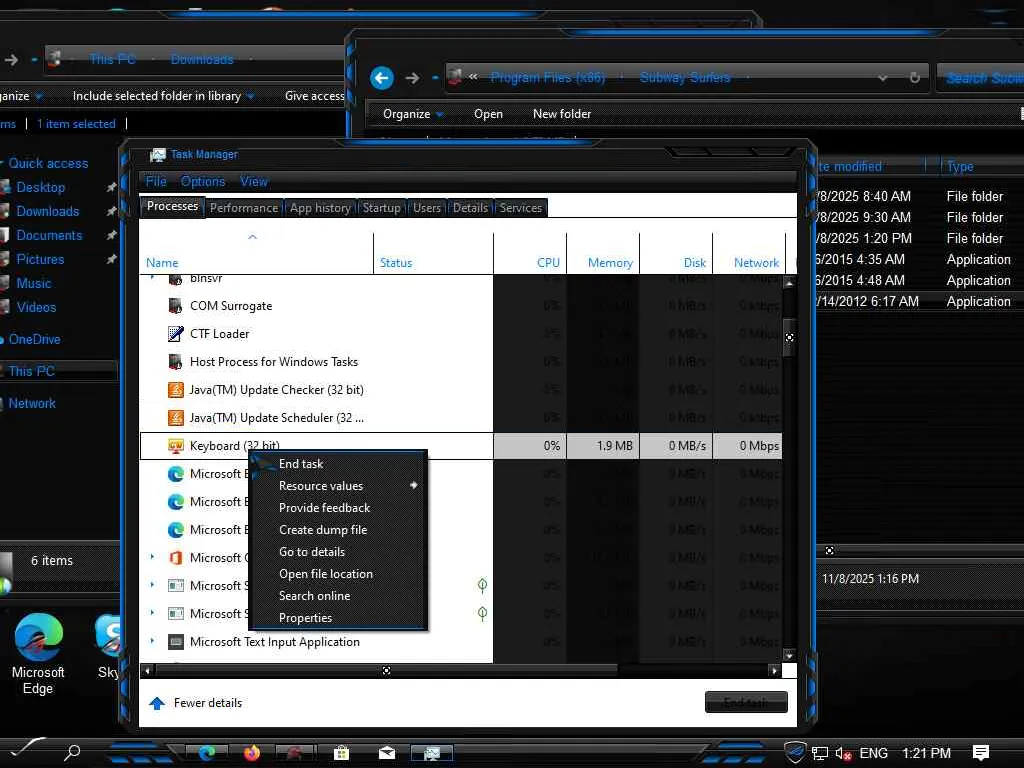Open Include selected folder in library dropdown

163,96
